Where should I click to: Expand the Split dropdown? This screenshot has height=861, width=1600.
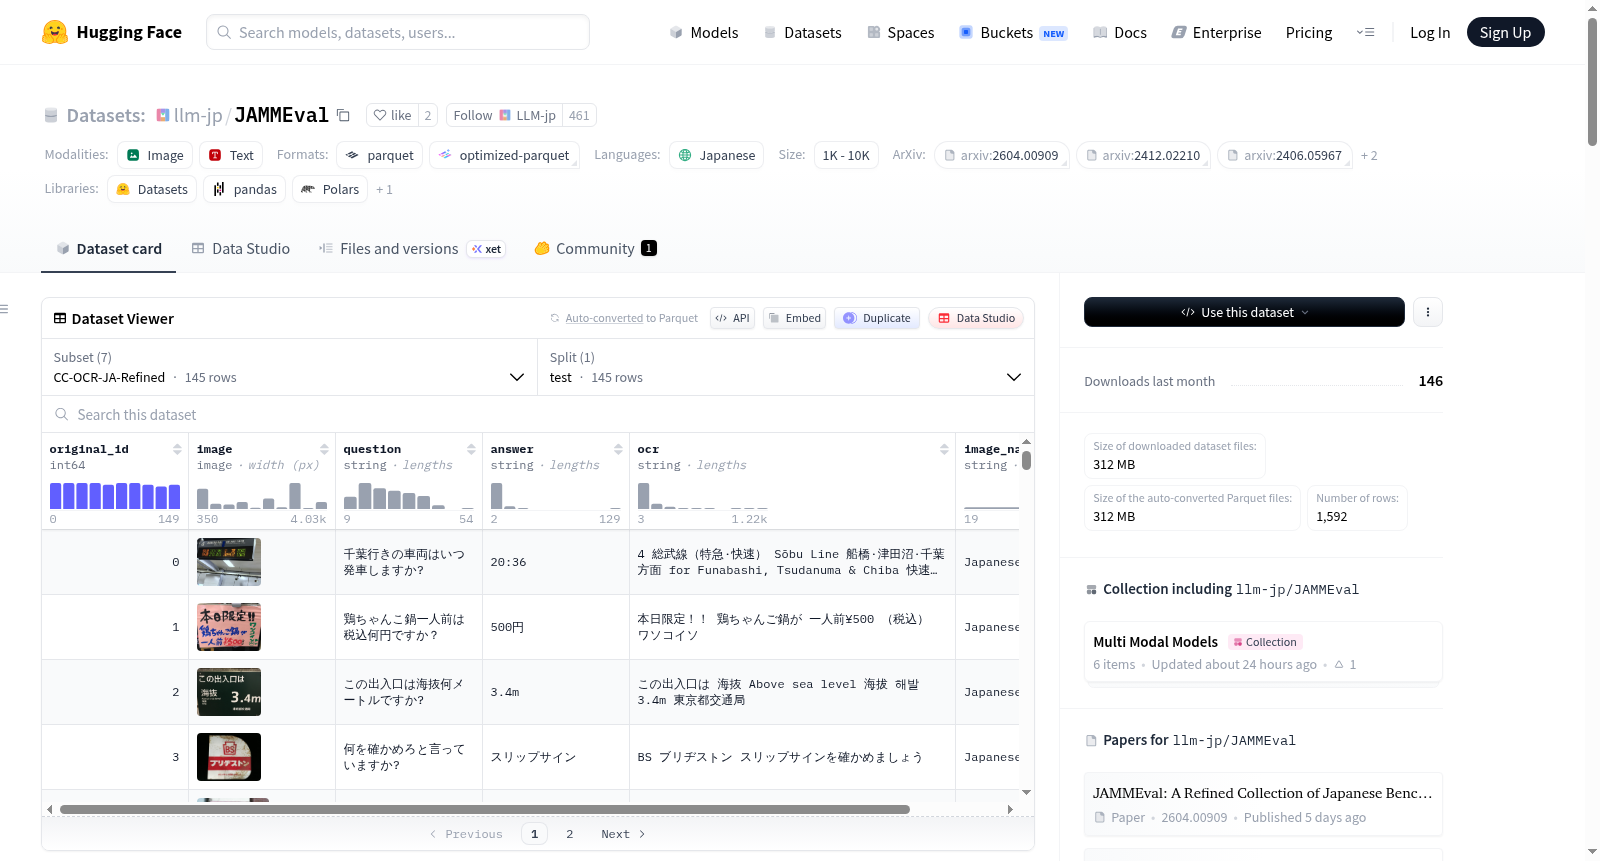pos(786,367)
